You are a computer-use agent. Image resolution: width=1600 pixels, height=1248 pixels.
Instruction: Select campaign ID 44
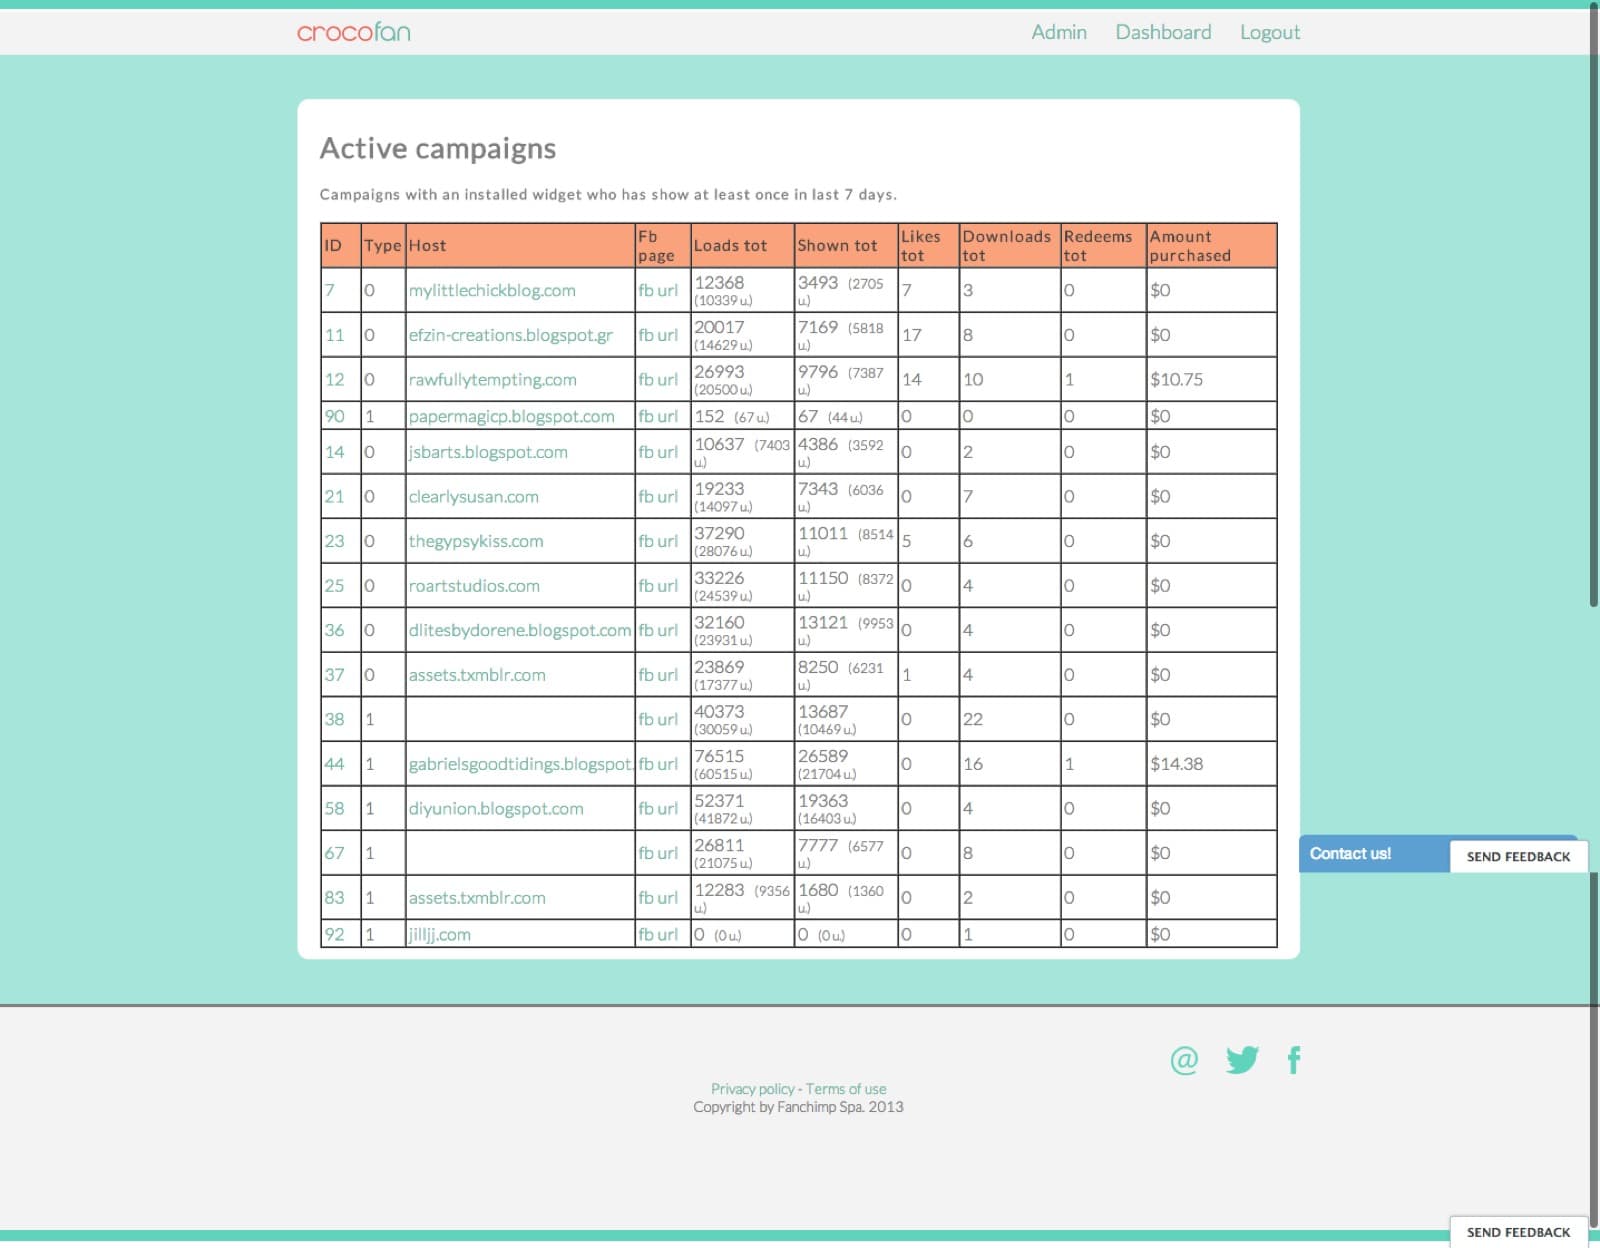pos(334,764)
